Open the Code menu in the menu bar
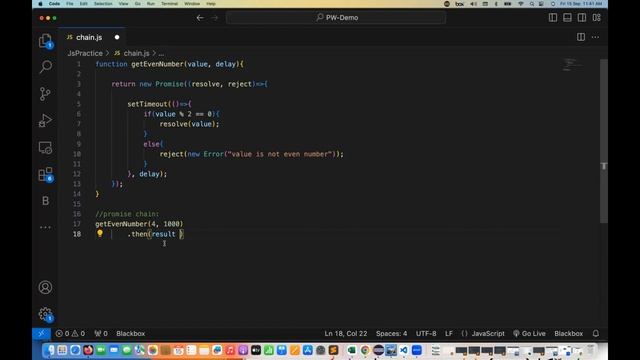 (x=54, y=4)
